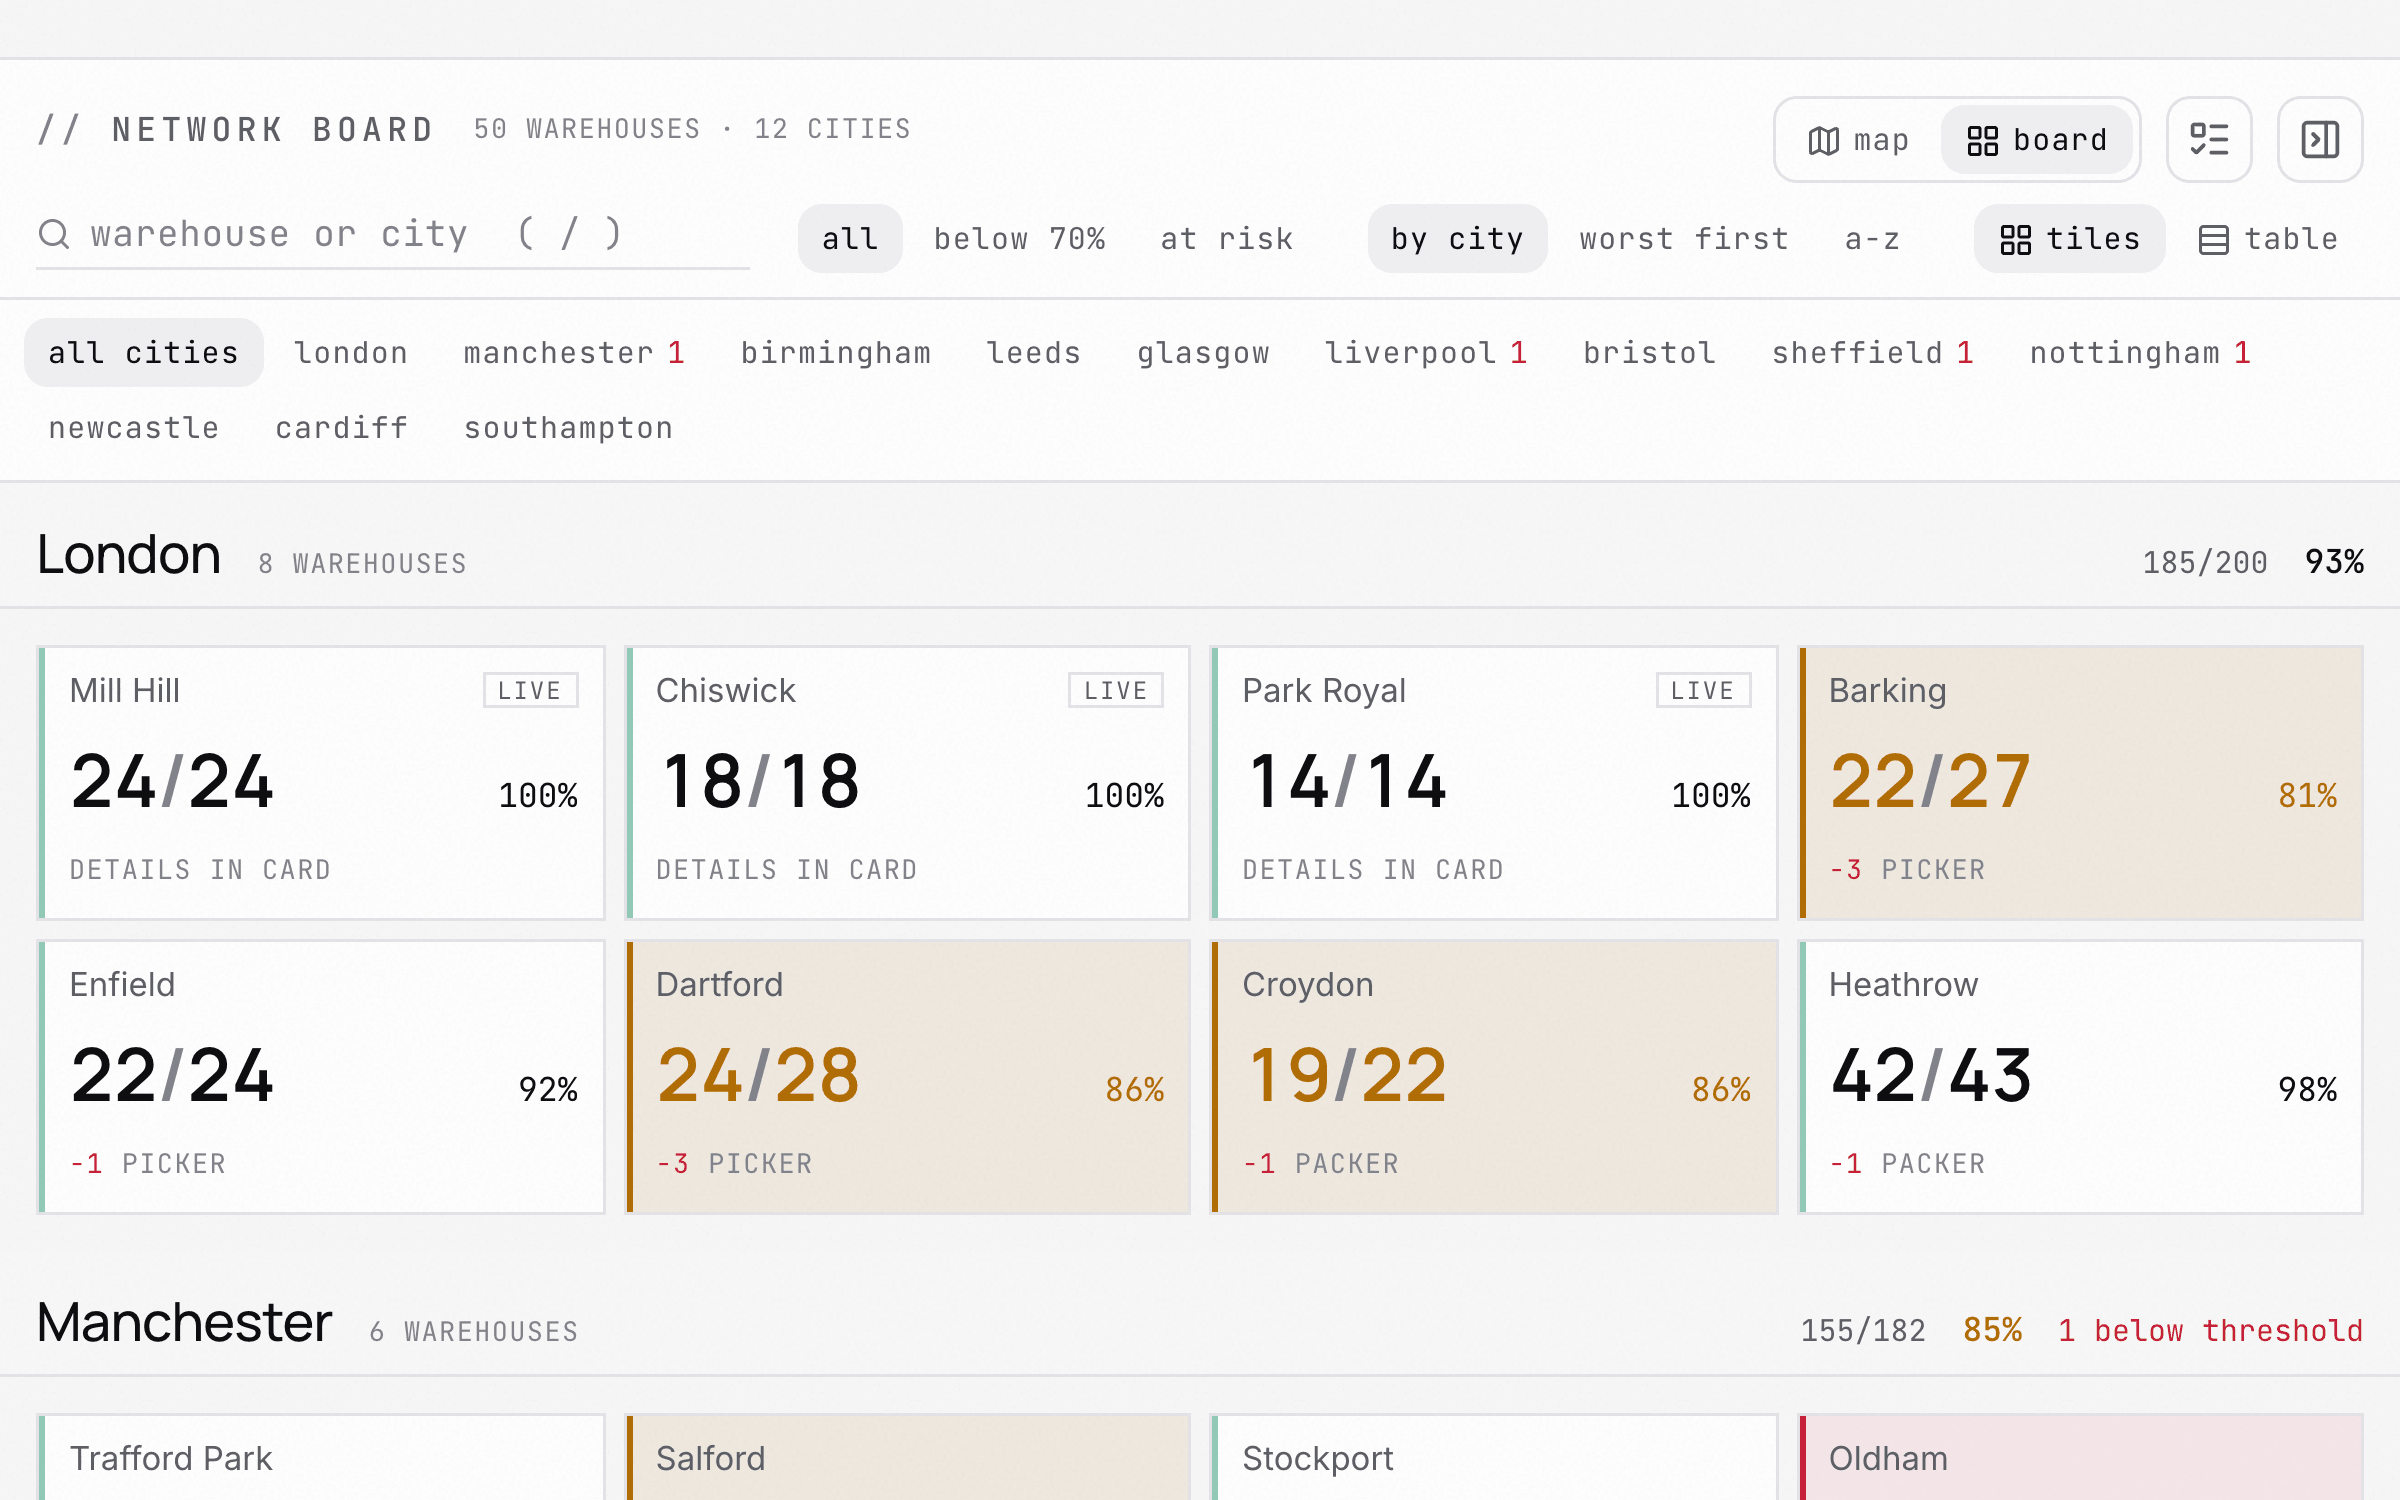Open the manchester city tab
2400x1500 pixels.
point(574,353)
